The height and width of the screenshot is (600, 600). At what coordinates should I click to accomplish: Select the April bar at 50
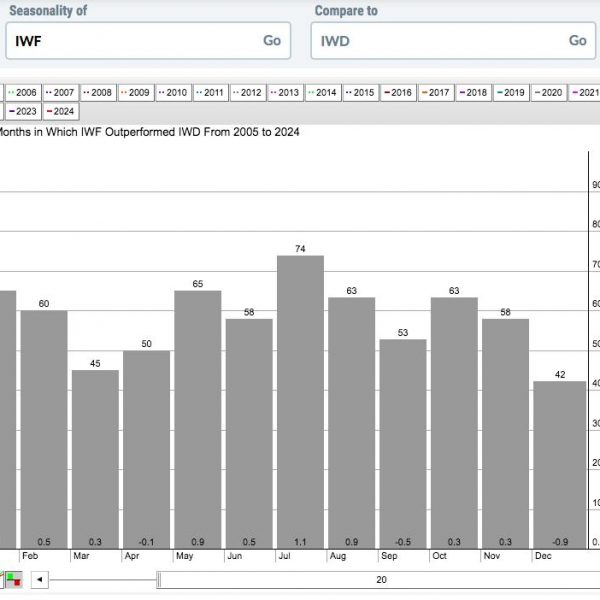click(147, 450)
